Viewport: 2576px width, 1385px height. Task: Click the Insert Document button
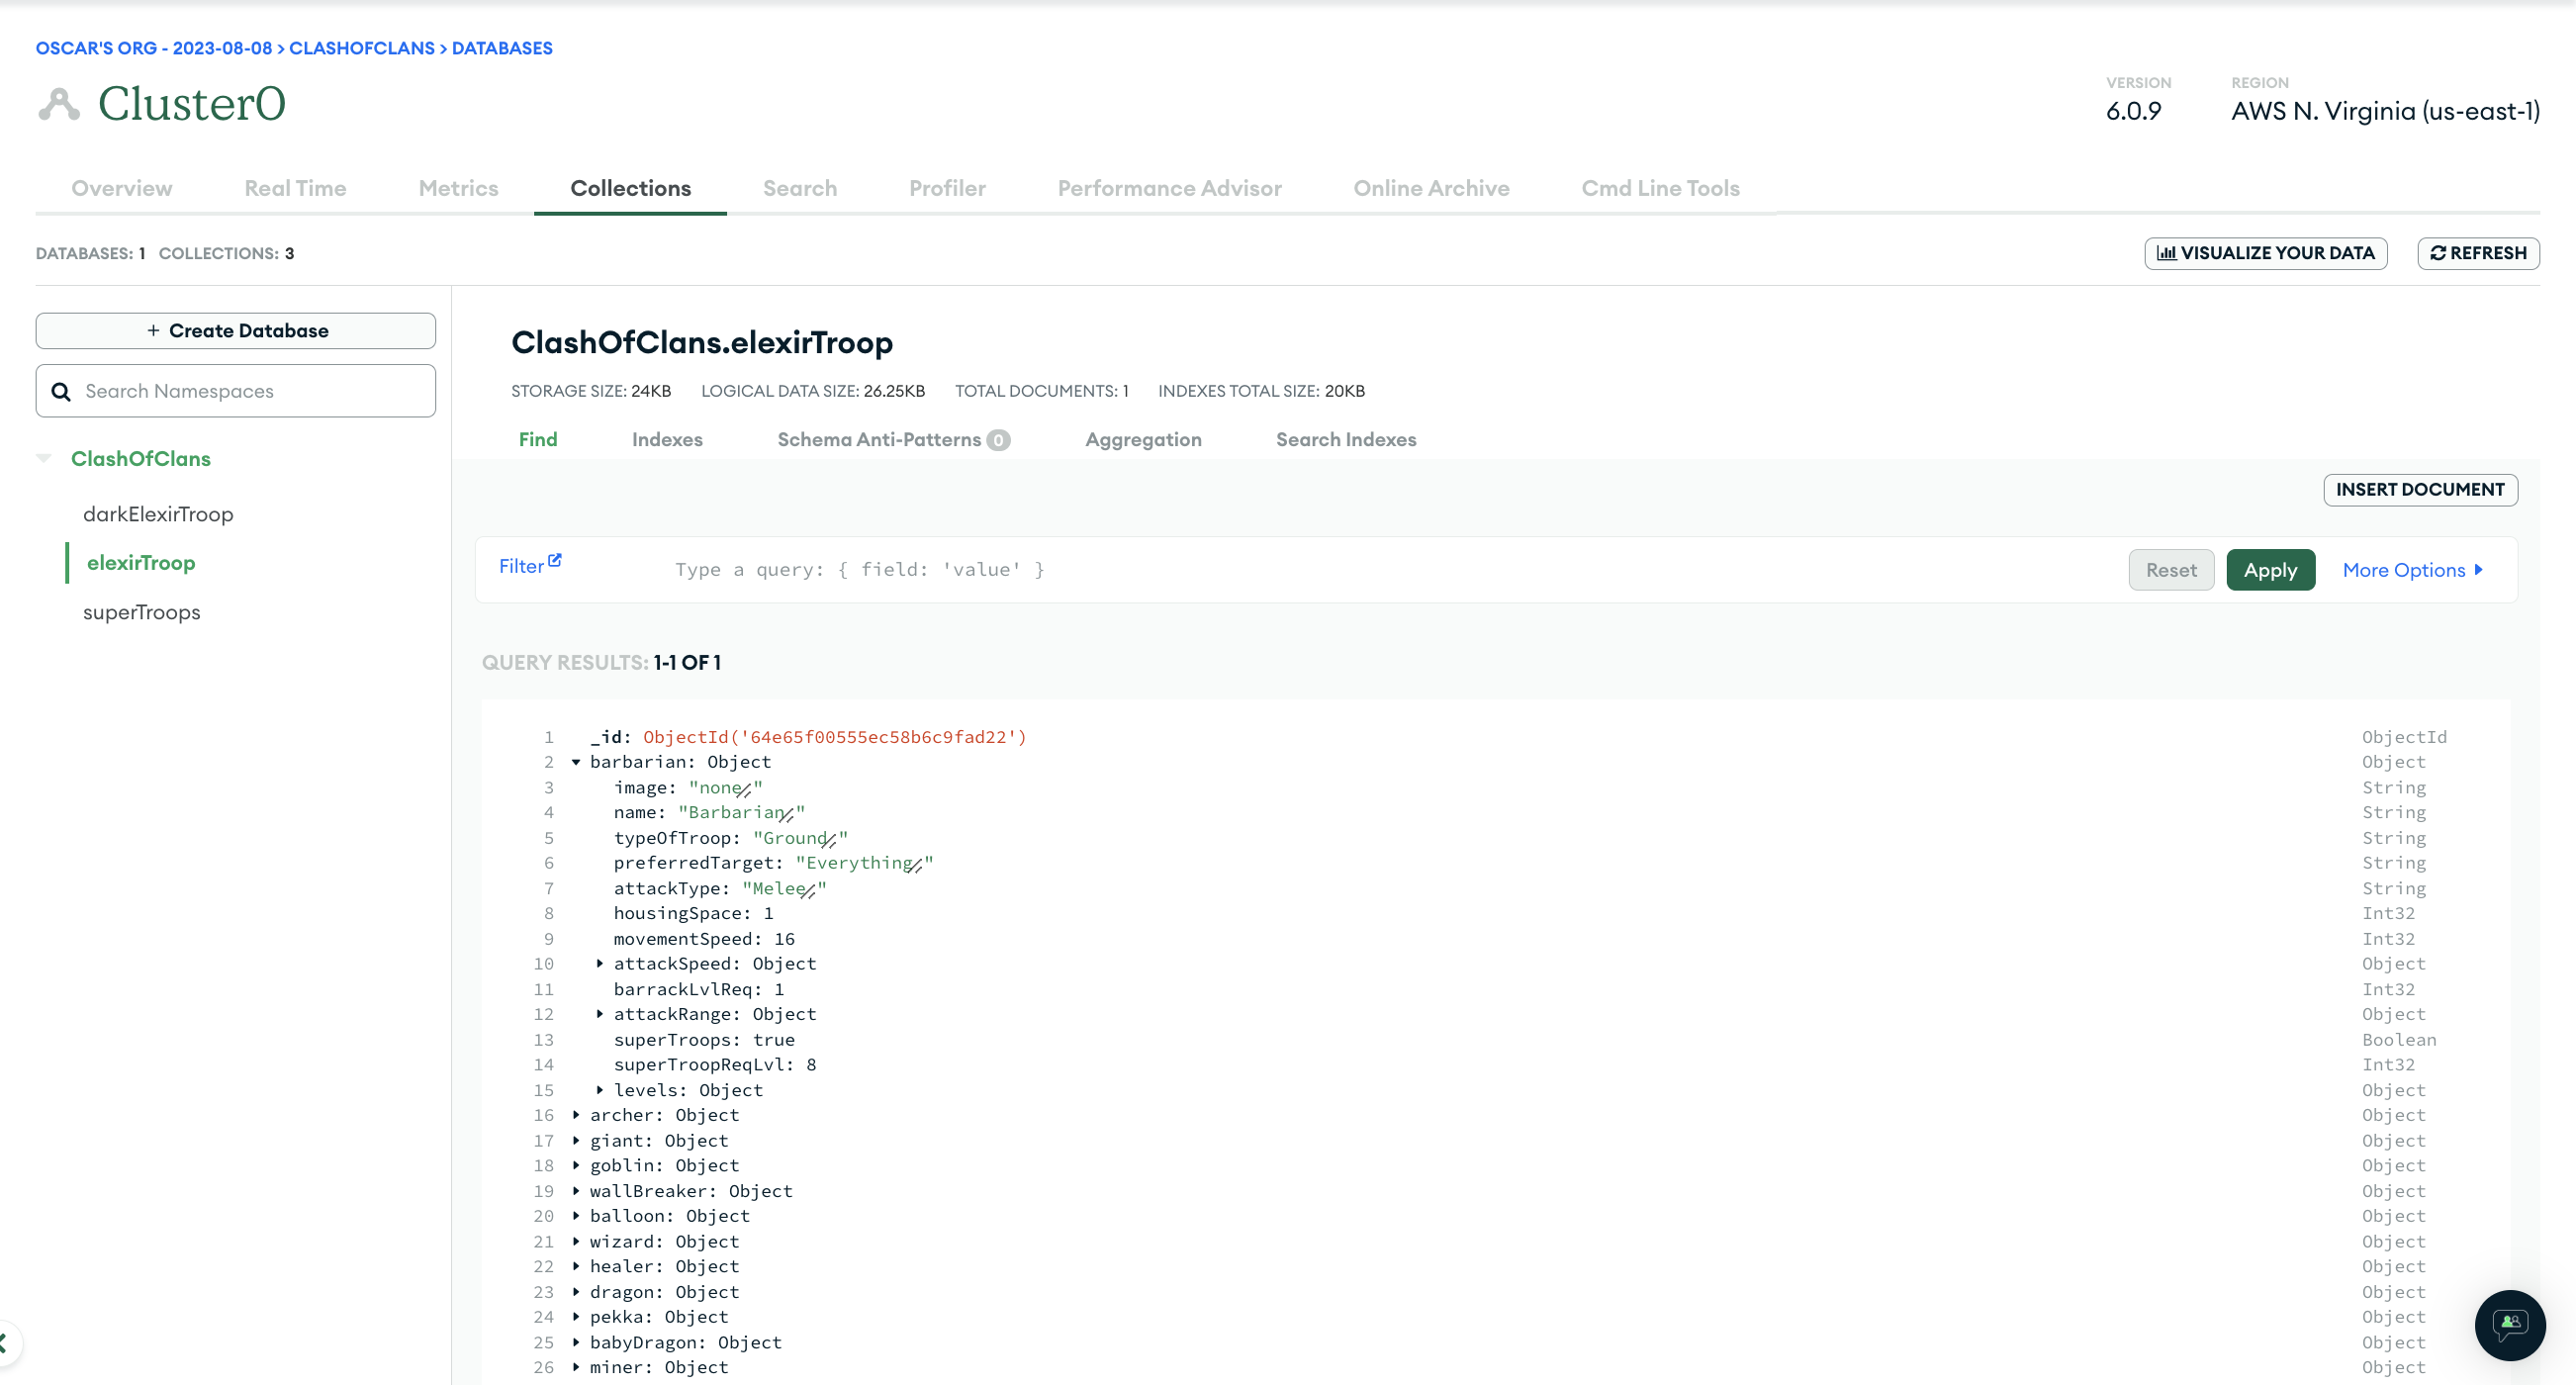(x=2420, y=490)
